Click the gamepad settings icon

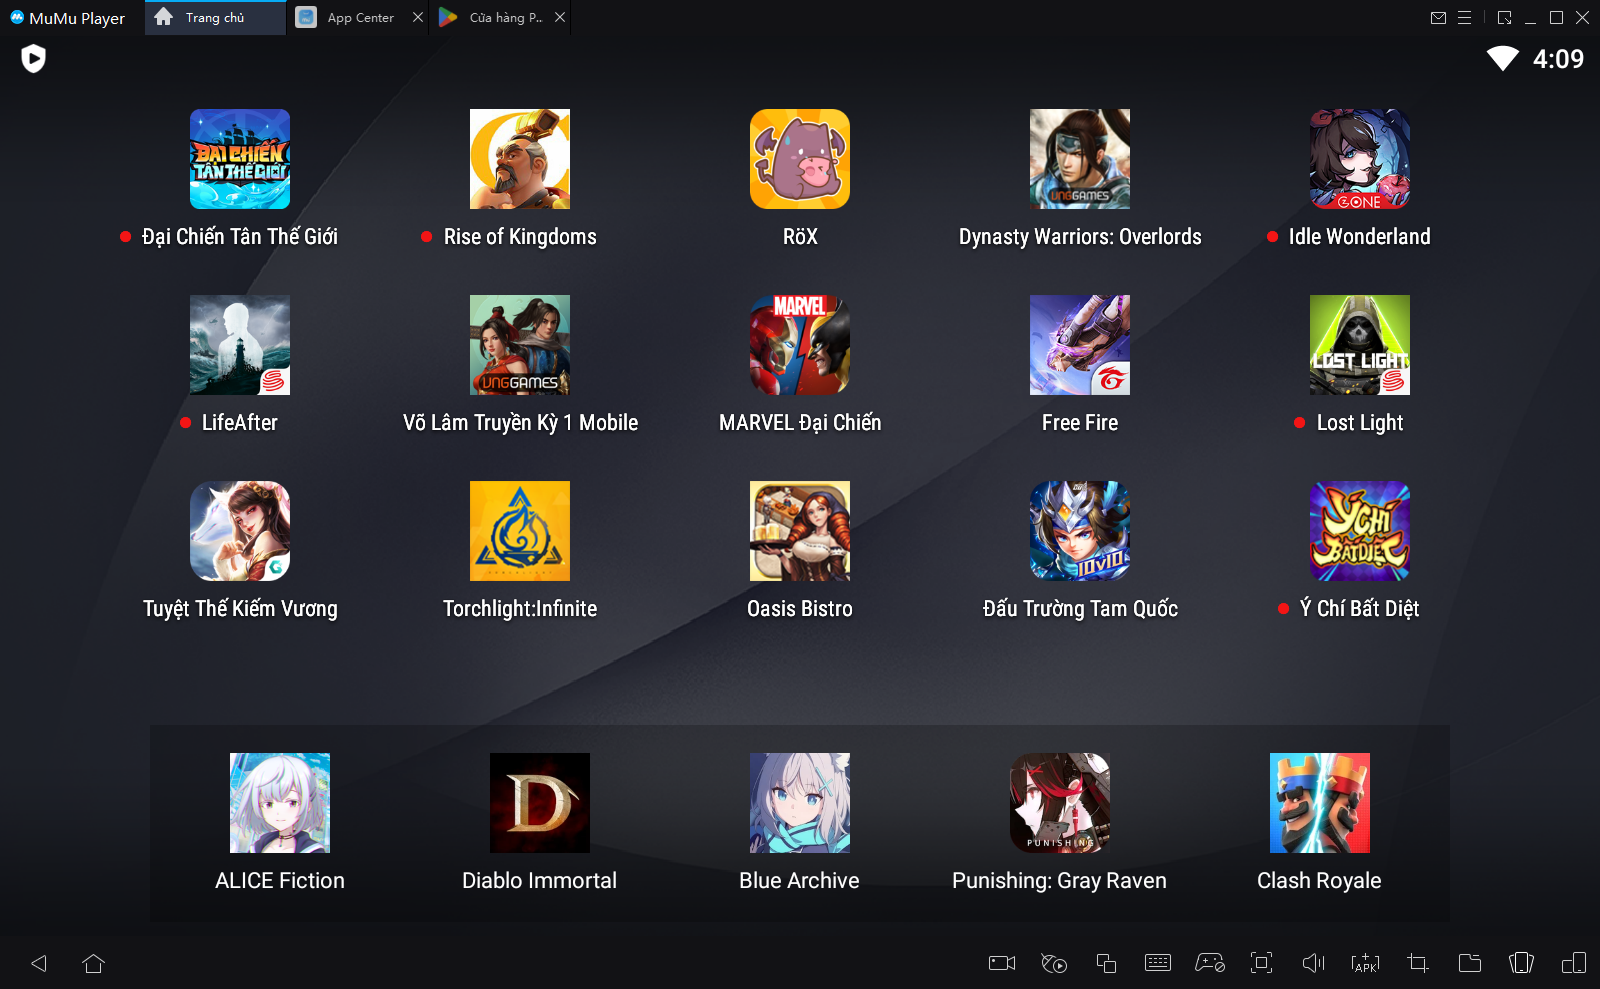pyautogui.click(x=1209, y=963)
